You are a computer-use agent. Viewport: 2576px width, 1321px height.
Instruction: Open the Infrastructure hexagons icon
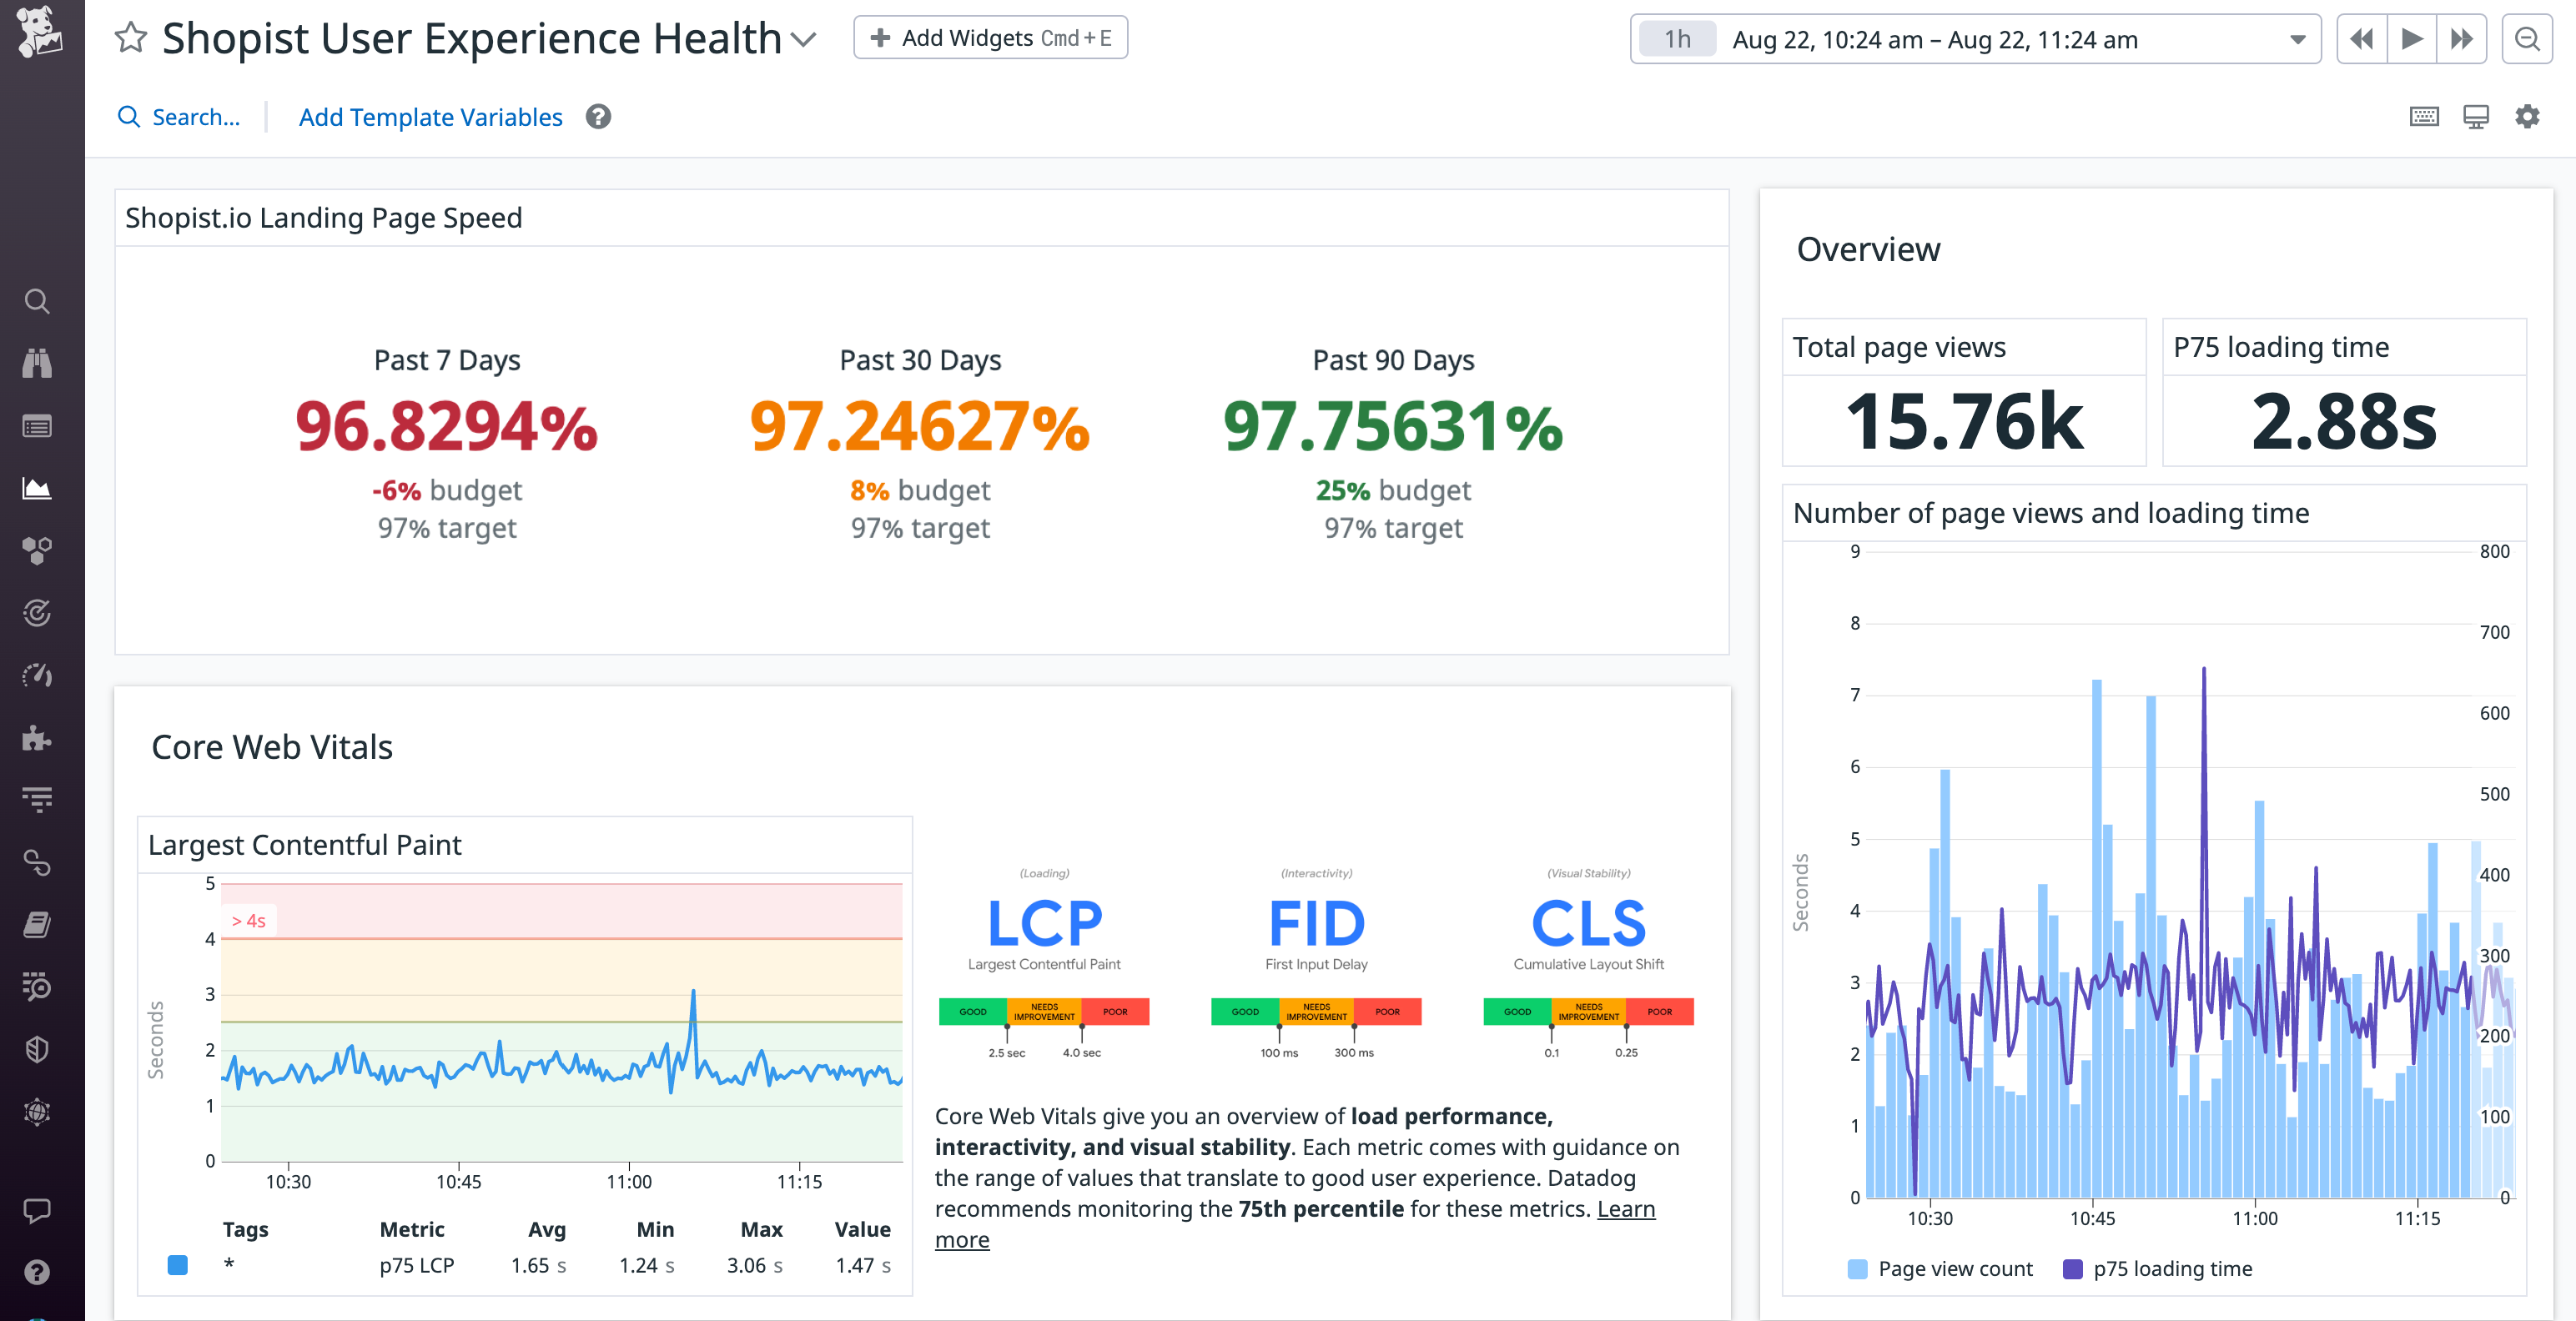[40, 549]
